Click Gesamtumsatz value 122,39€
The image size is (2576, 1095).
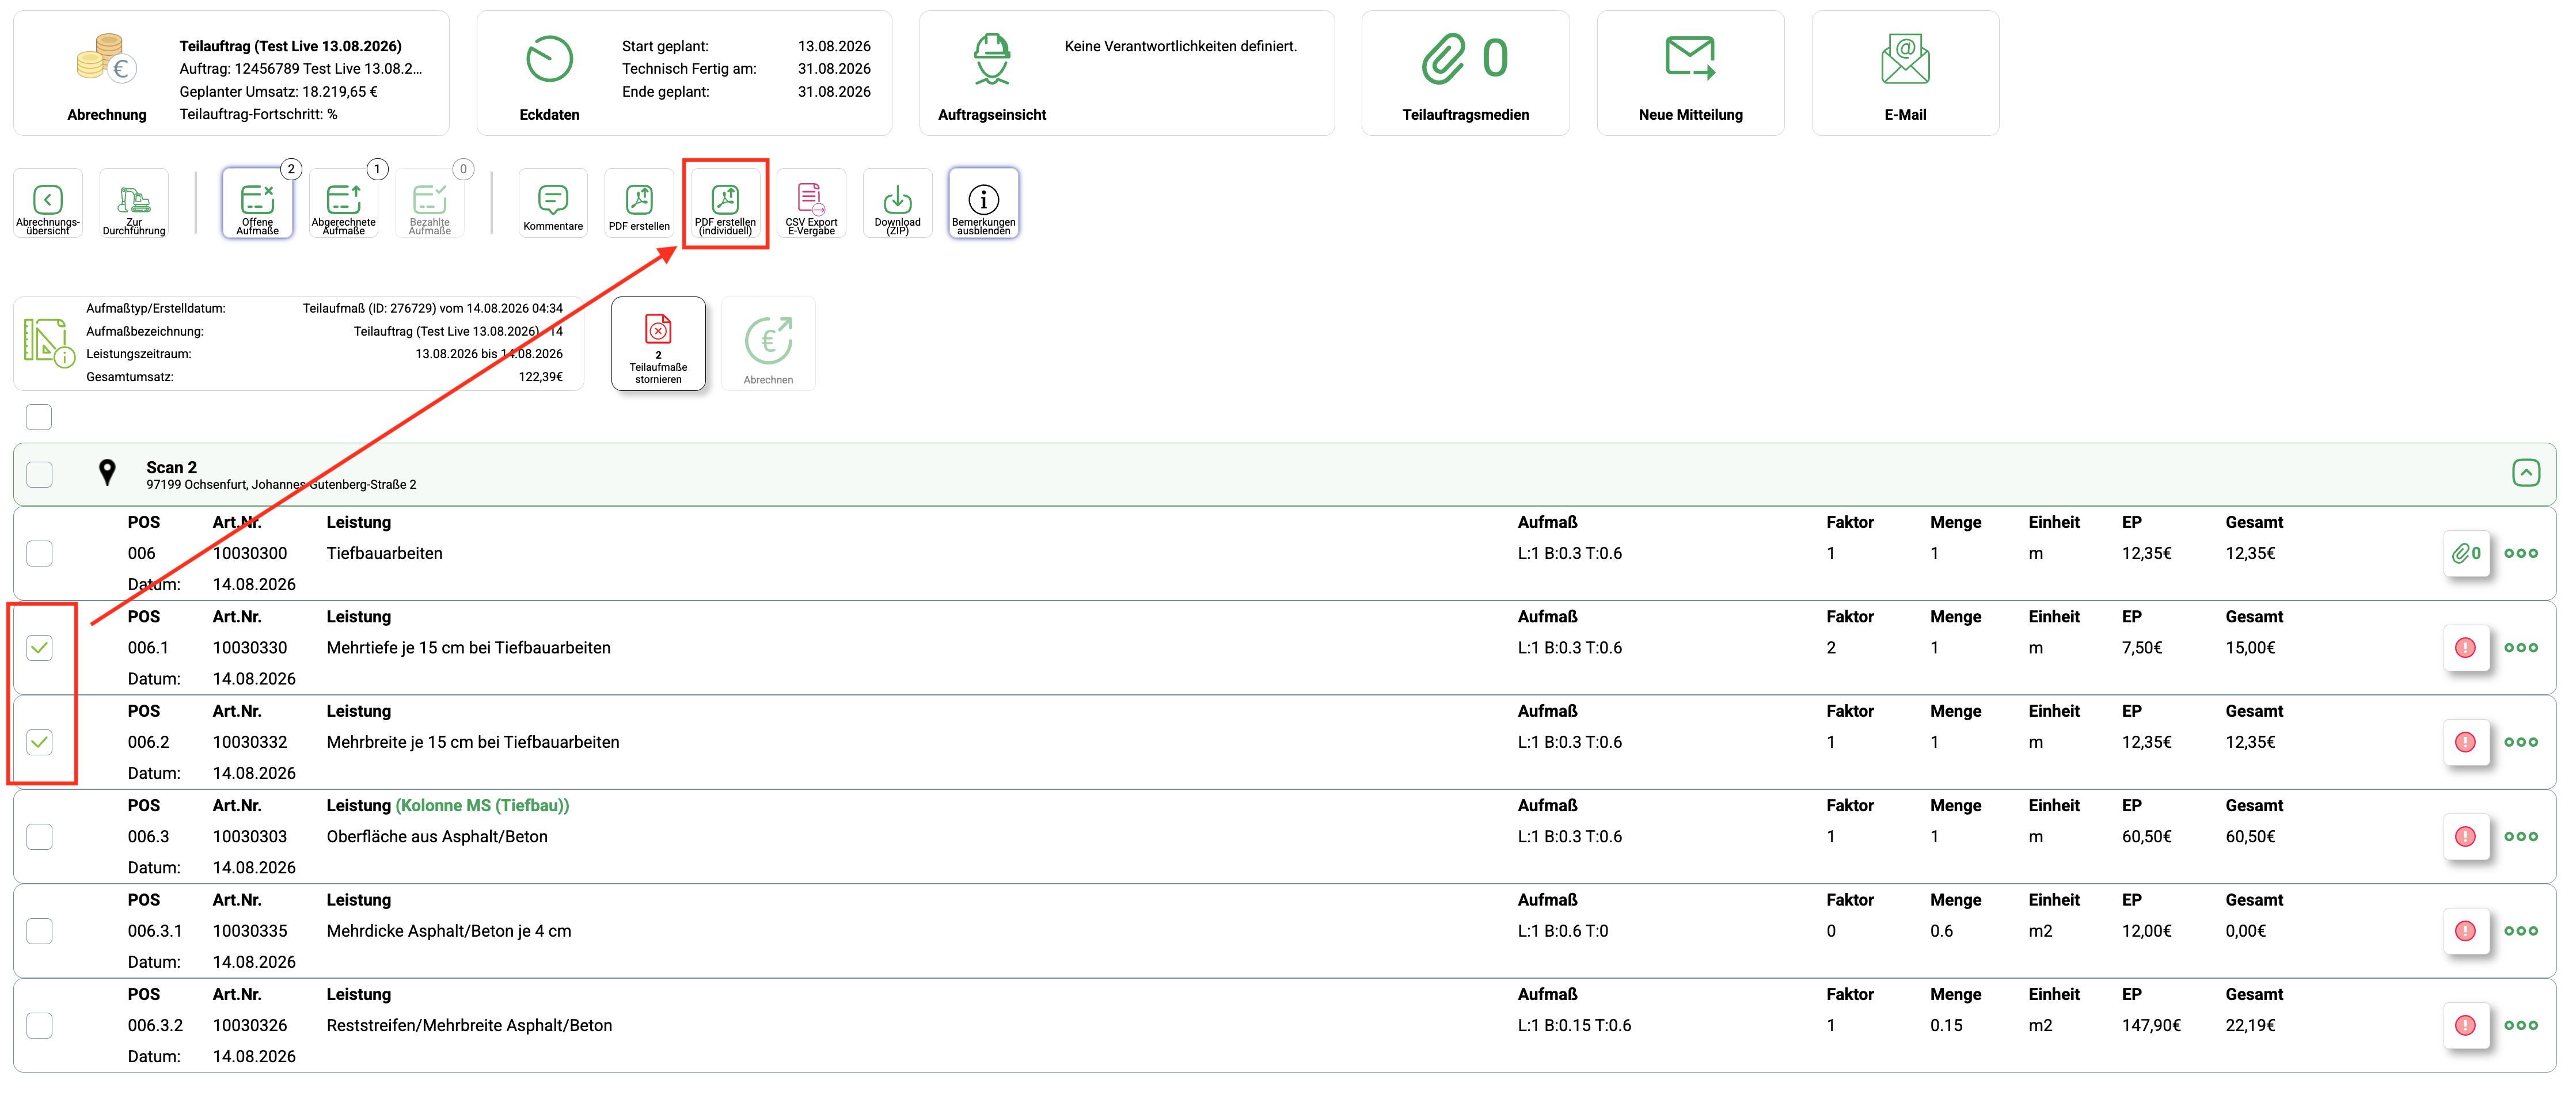click(540, 377)
